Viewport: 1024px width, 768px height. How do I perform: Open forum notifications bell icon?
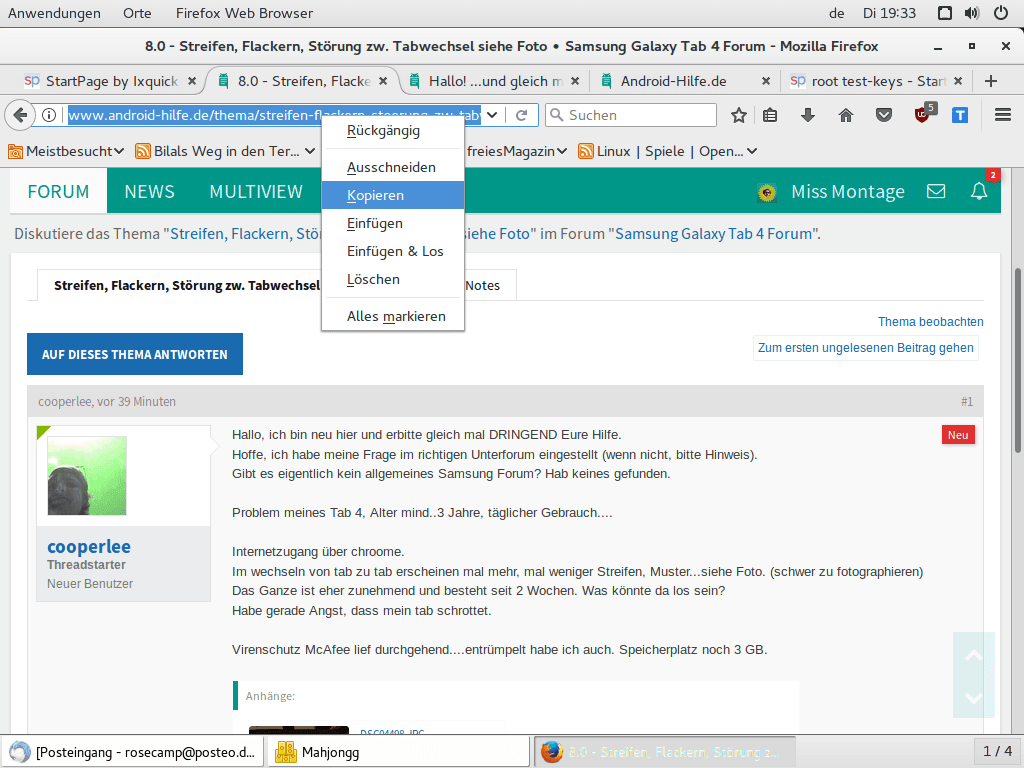(x=979, y=191)
